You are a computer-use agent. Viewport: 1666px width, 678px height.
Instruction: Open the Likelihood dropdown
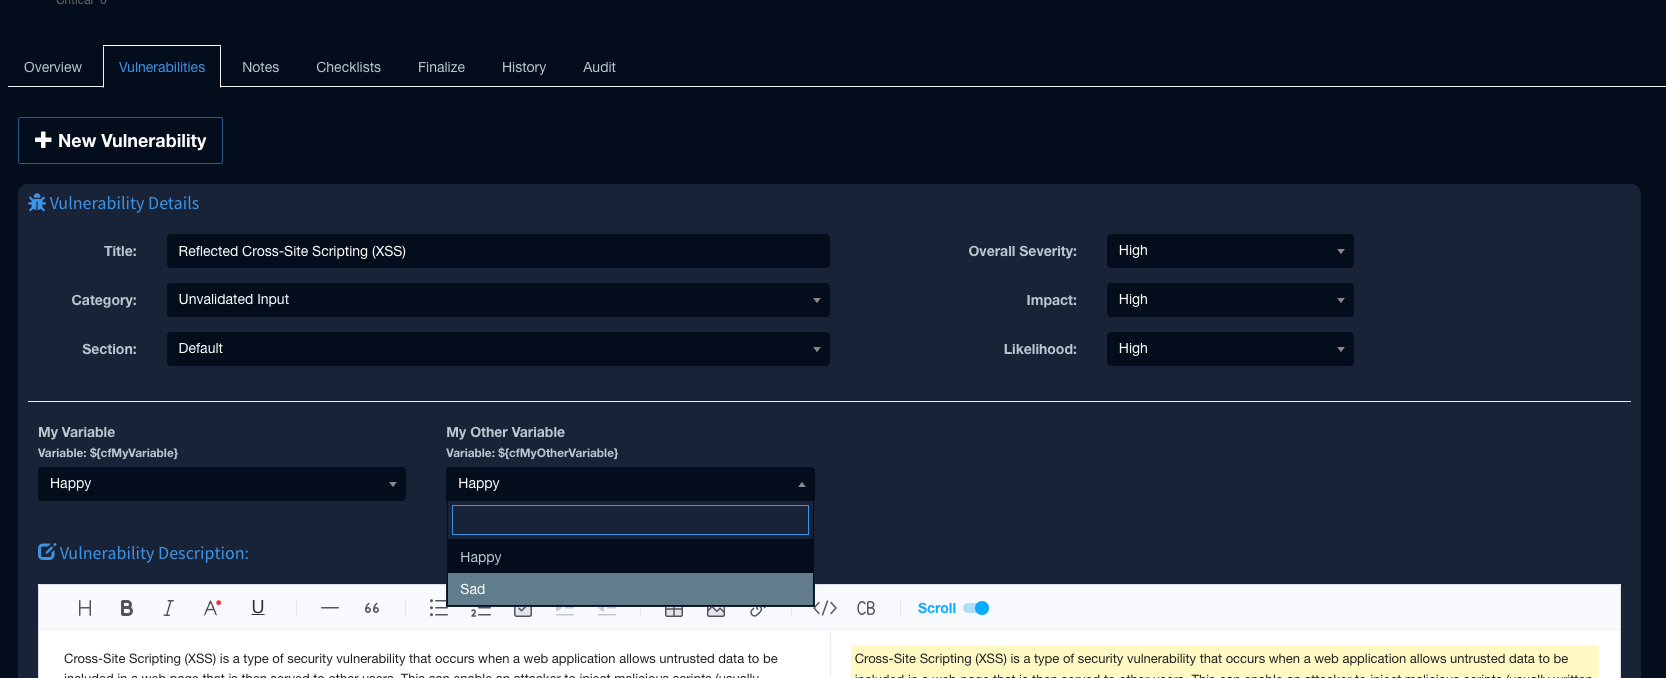[x=1230, y=349]
